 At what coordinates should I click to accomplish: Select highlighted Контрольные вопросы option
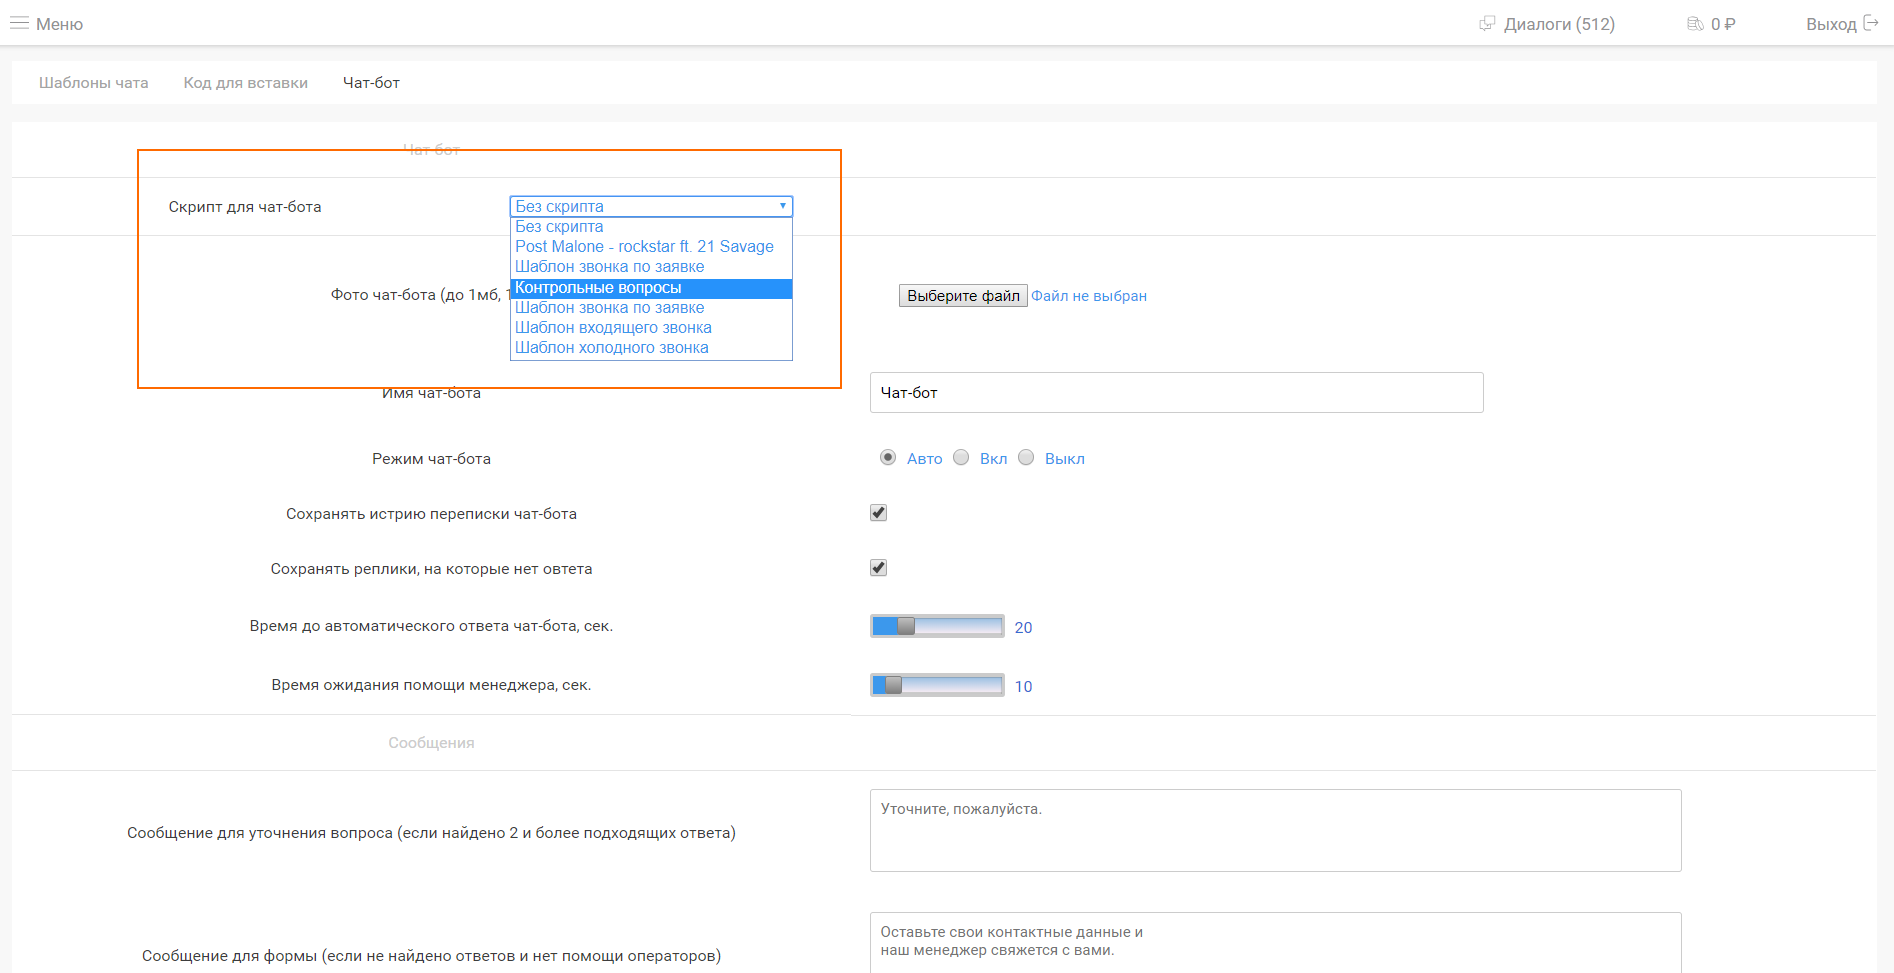click(651, 288)
